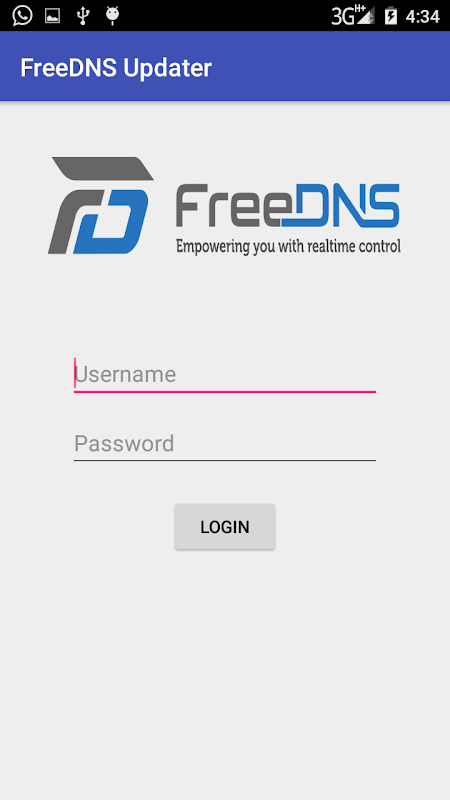Tap the pink underline beneath Username
Screen dimensions: 450x800
tap(225, 391)
